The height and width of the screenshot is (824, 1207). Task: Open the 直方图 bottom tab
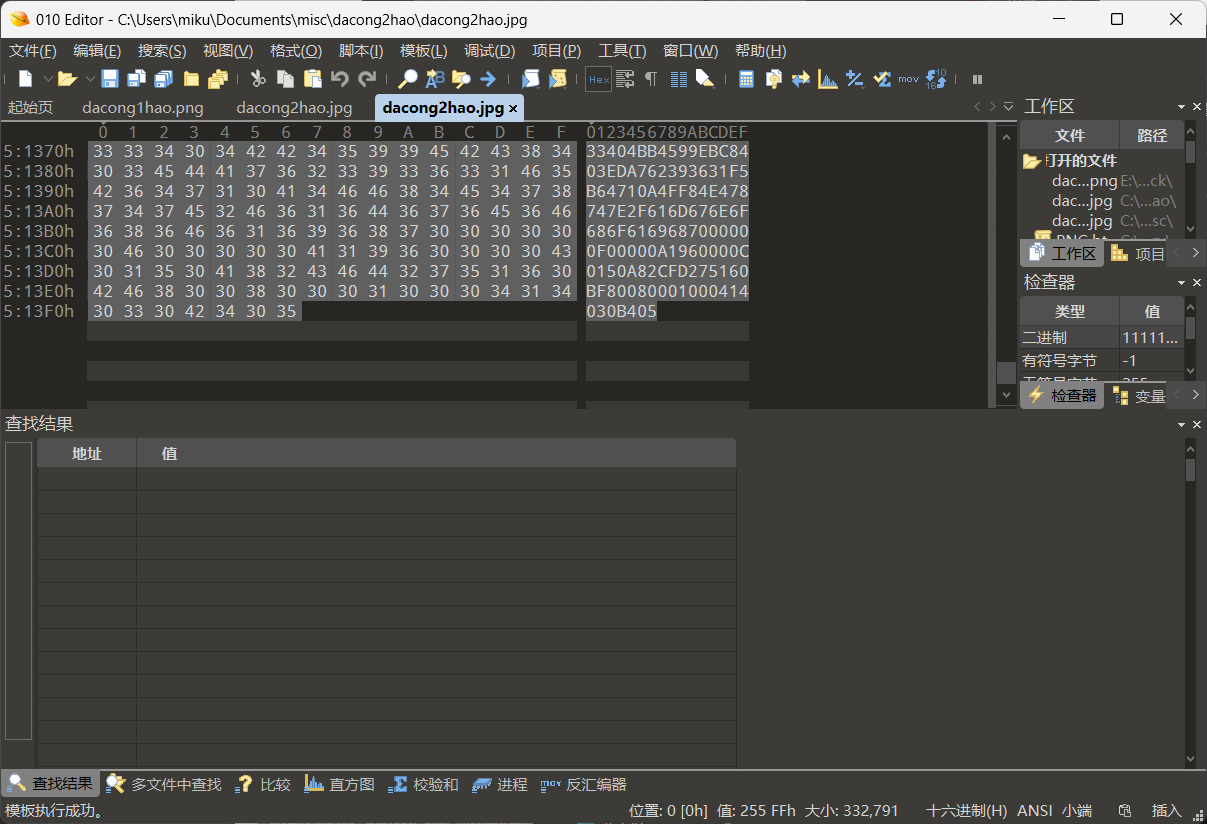[x=339, y=785]
